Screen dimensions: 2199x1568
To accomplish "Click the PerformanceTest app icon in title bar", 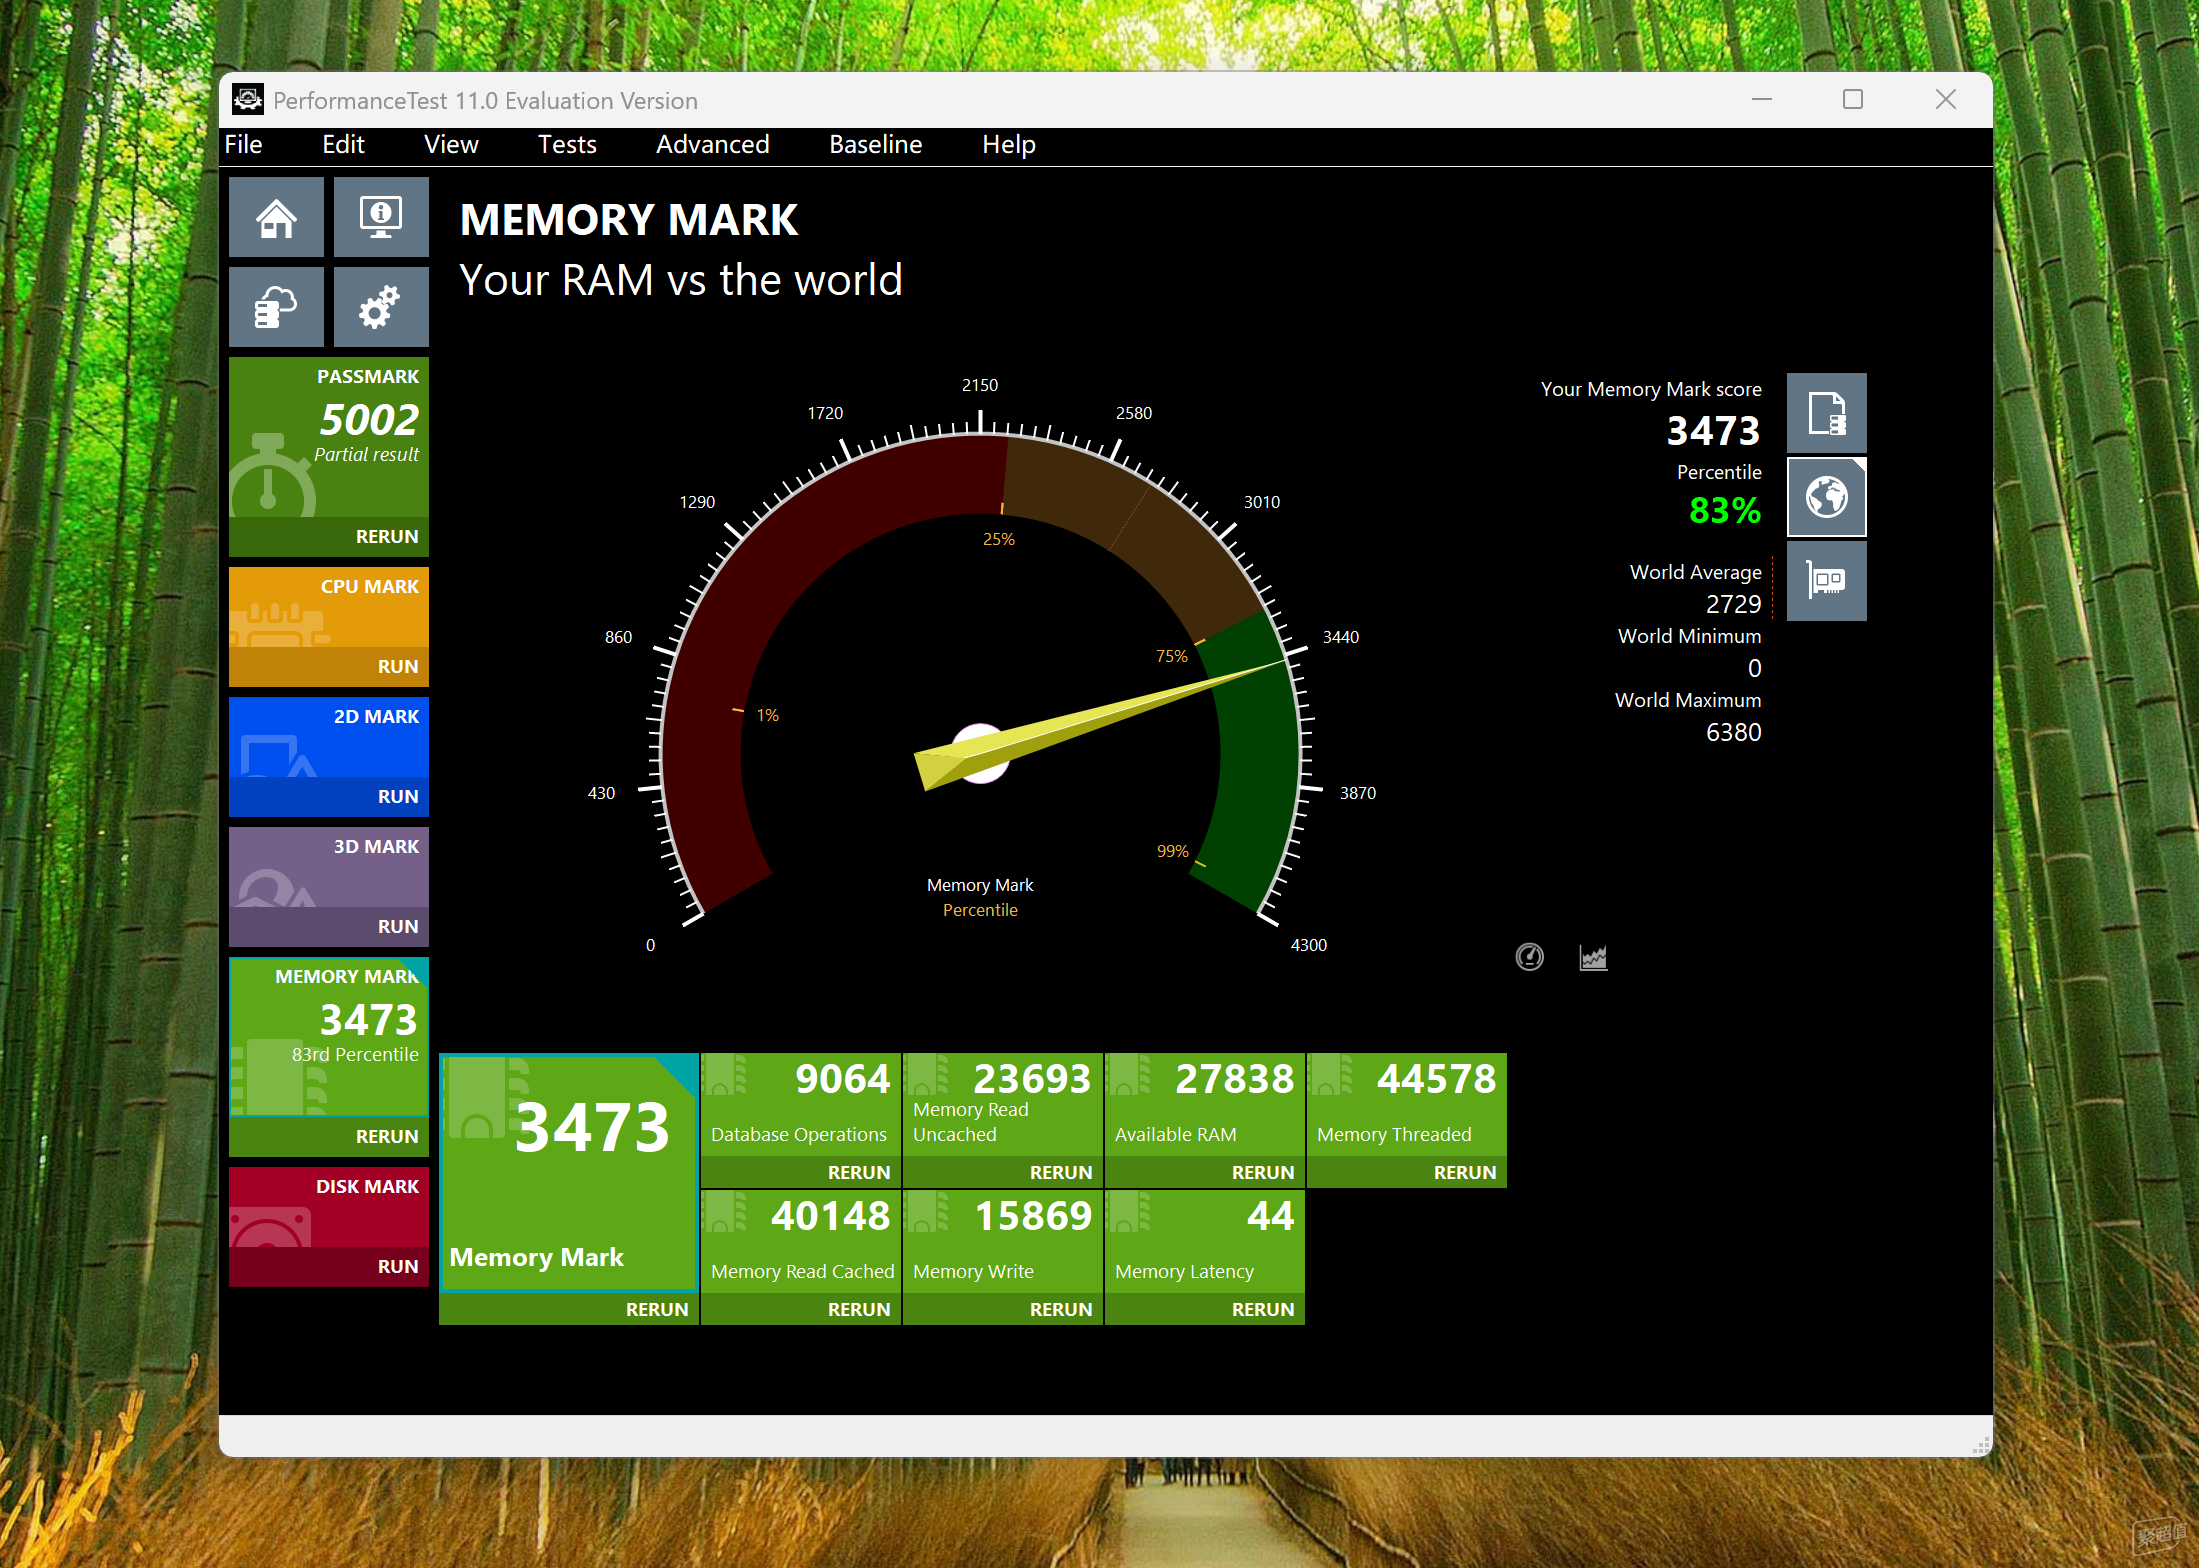I will tap(247, 100).
